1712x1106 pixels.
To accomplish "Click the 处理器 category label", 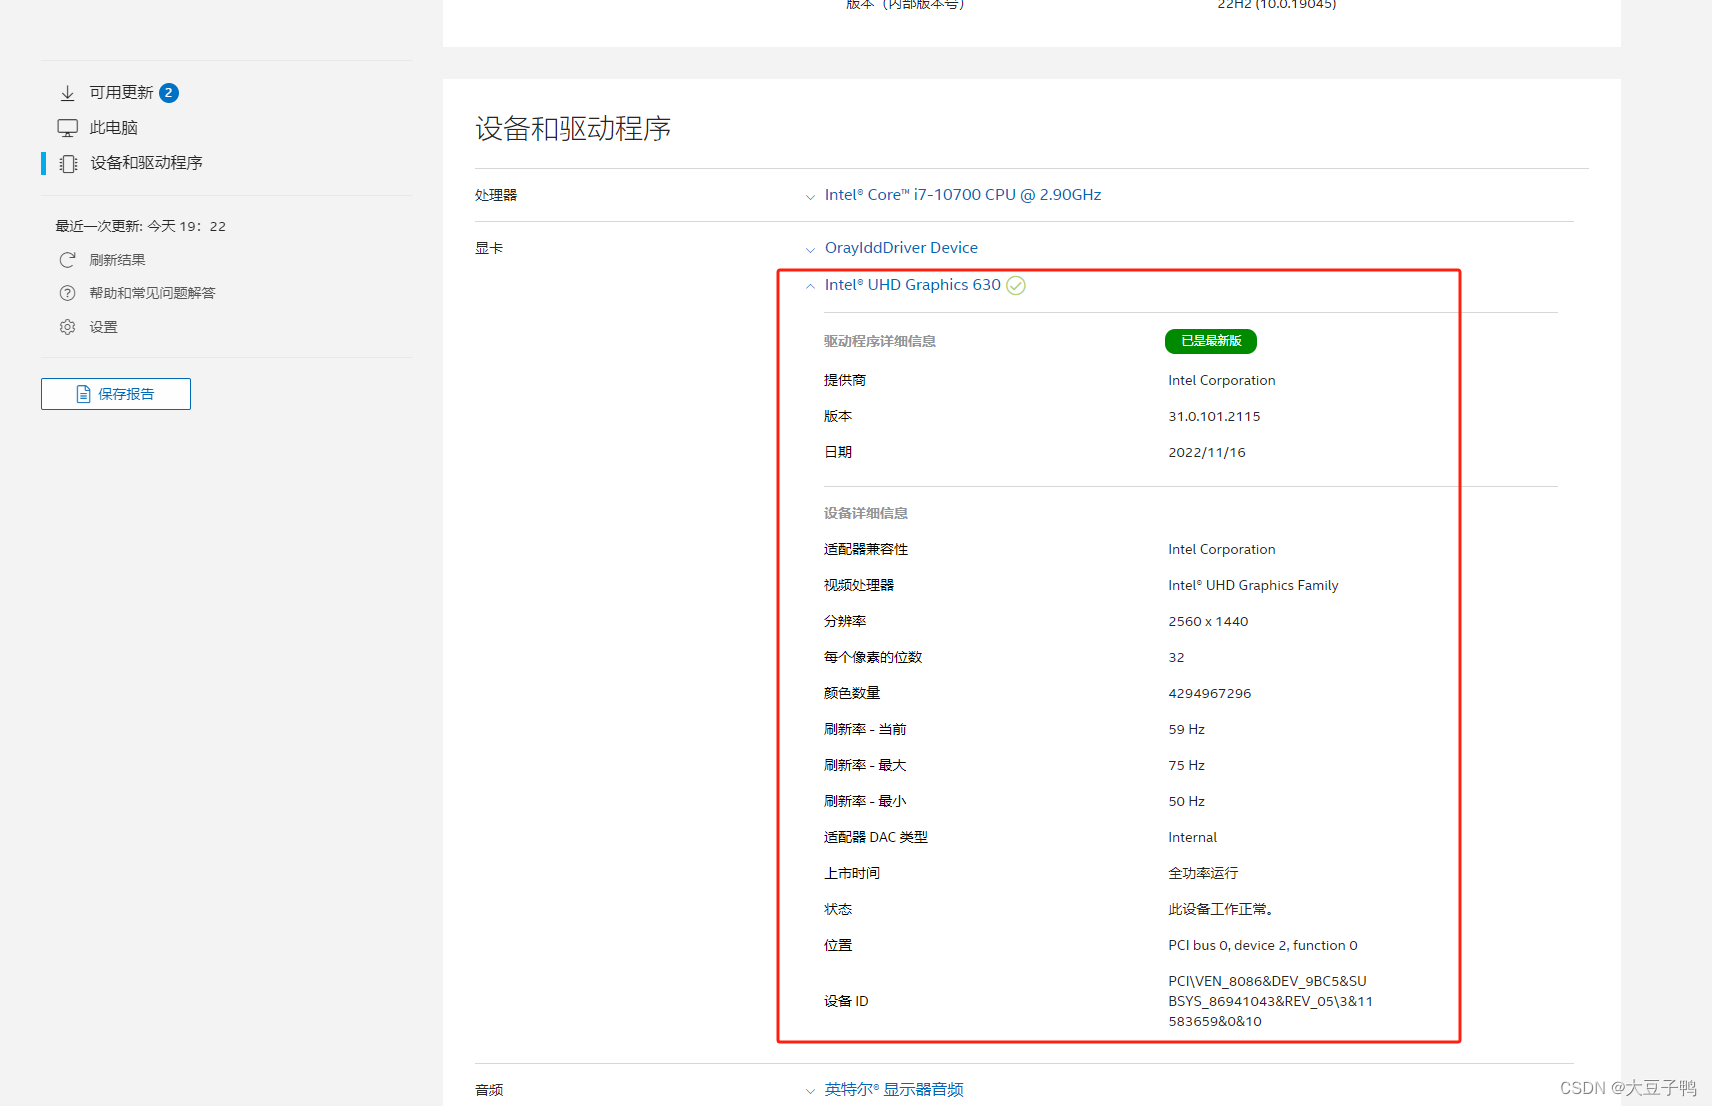I will (496, 196).
